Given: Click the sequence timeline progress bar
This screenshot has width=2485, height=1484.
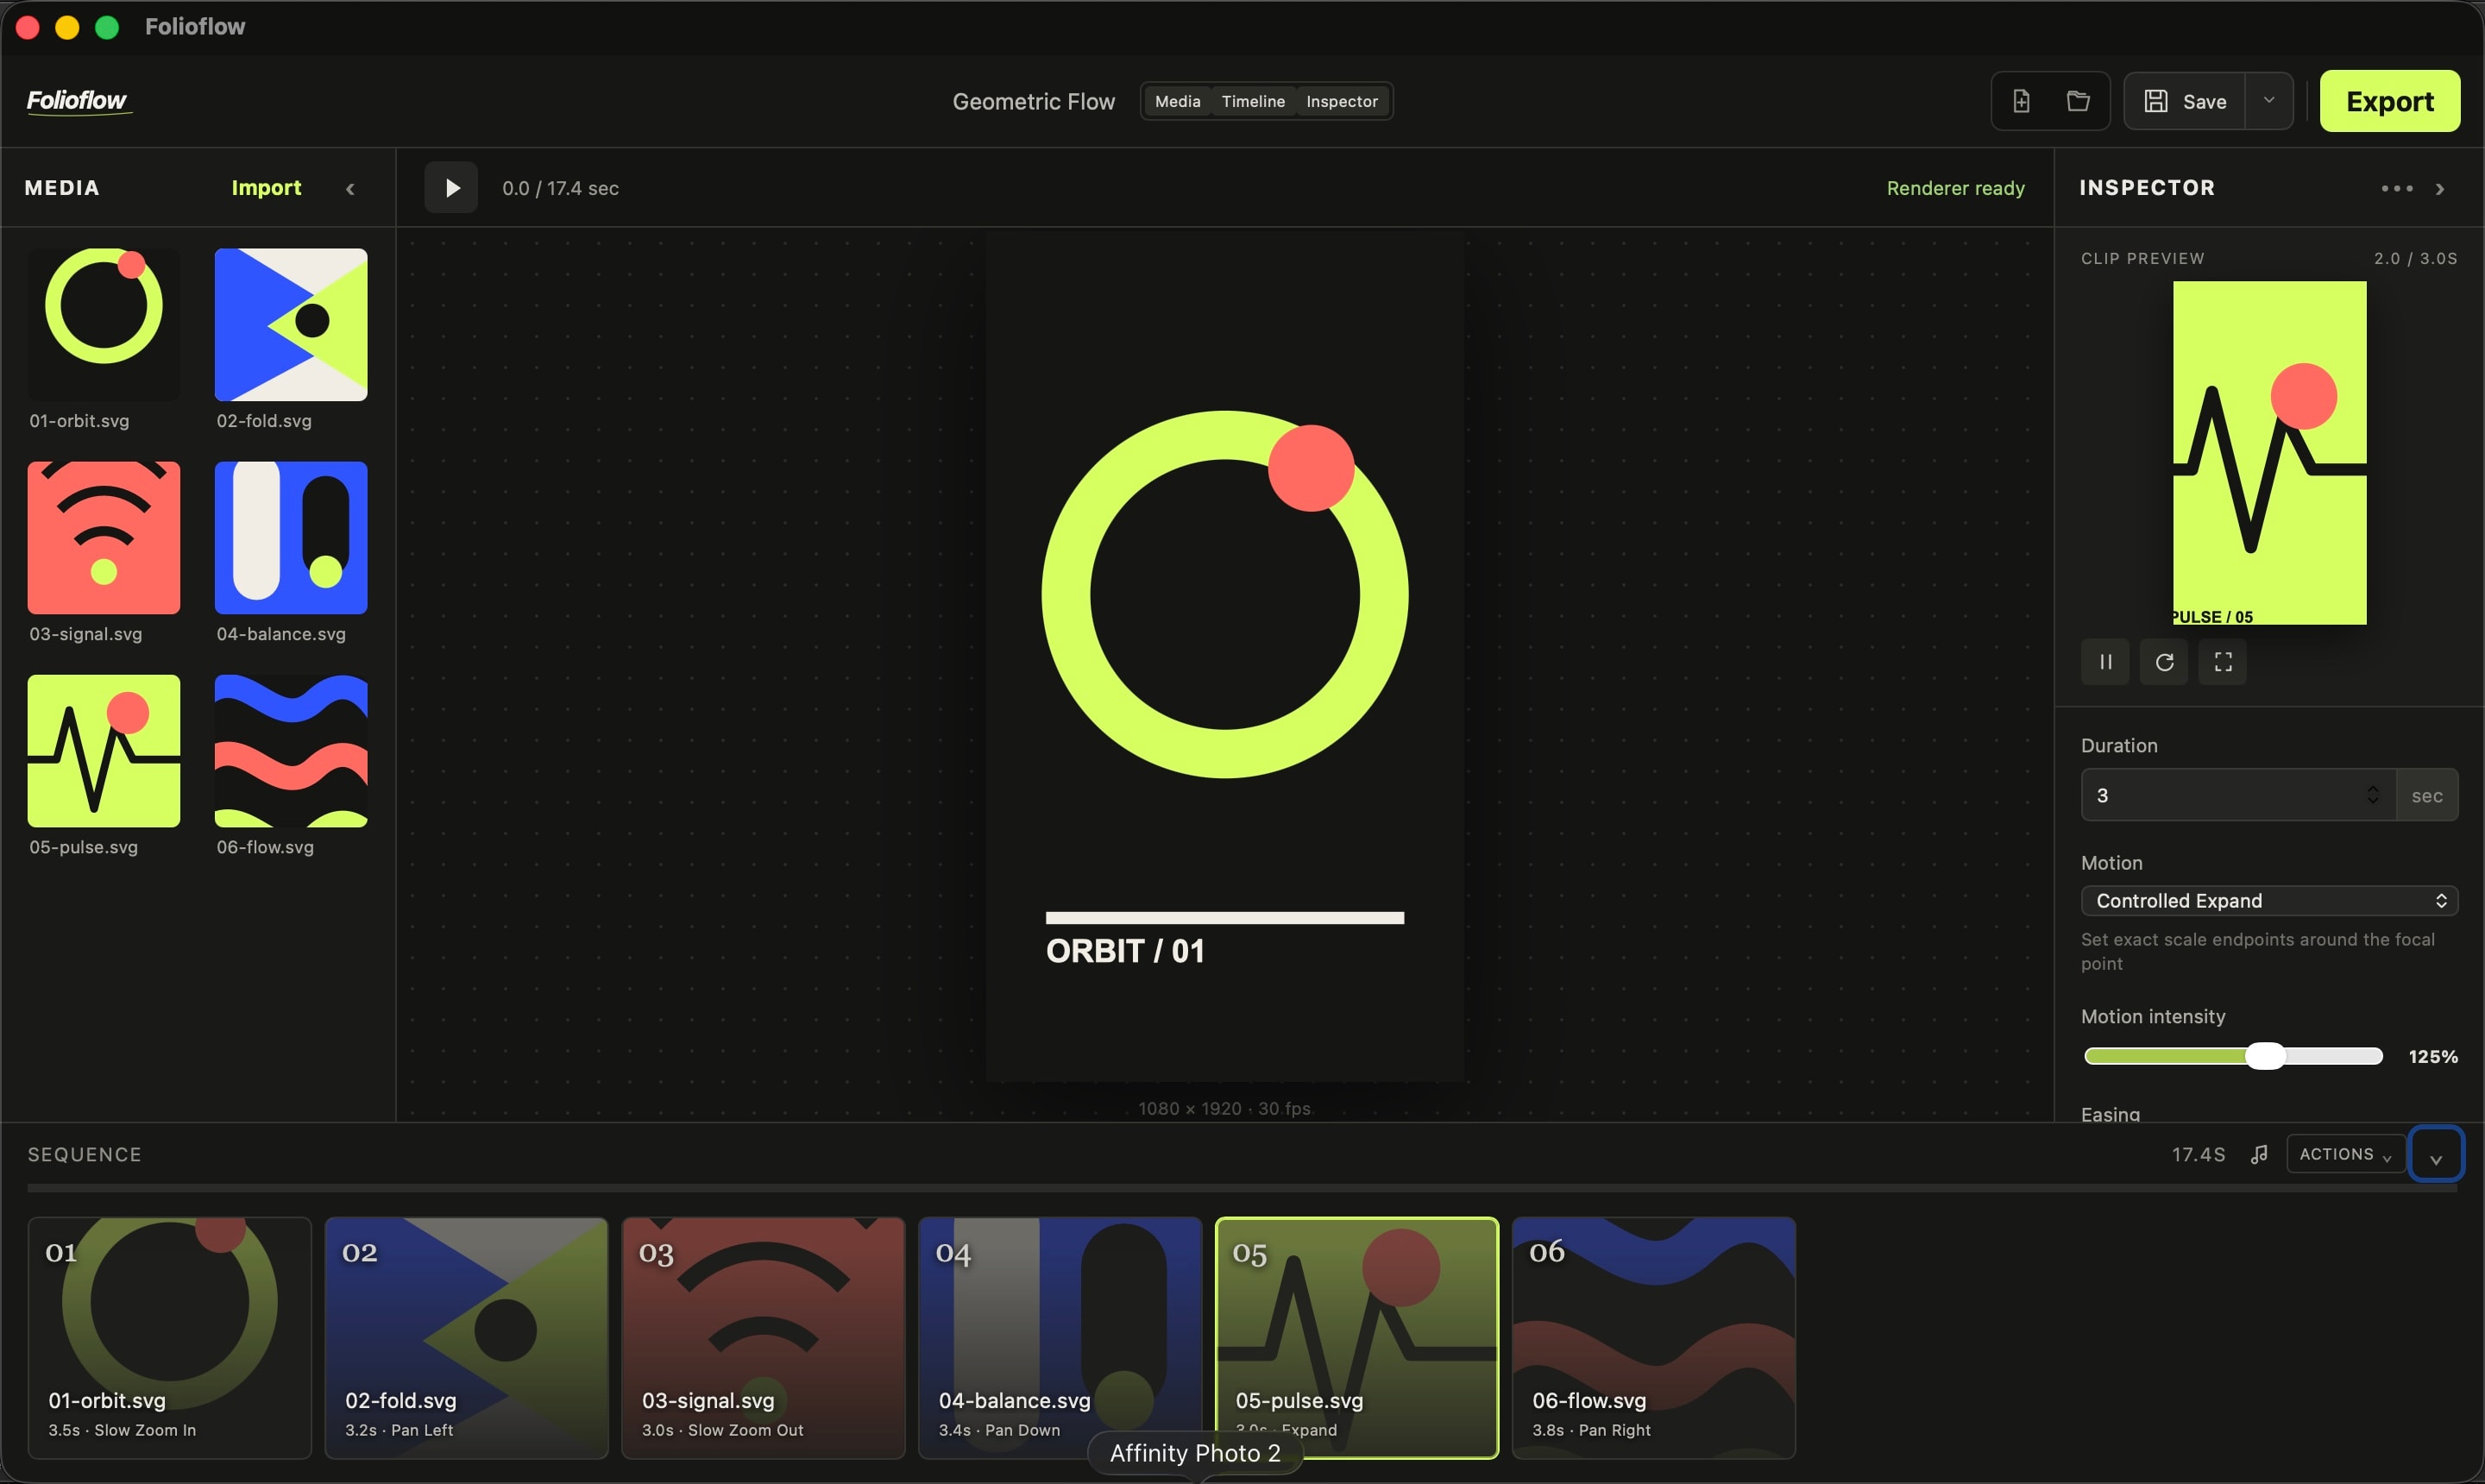Looking at the screenshot, I should click(1242, 1189).
